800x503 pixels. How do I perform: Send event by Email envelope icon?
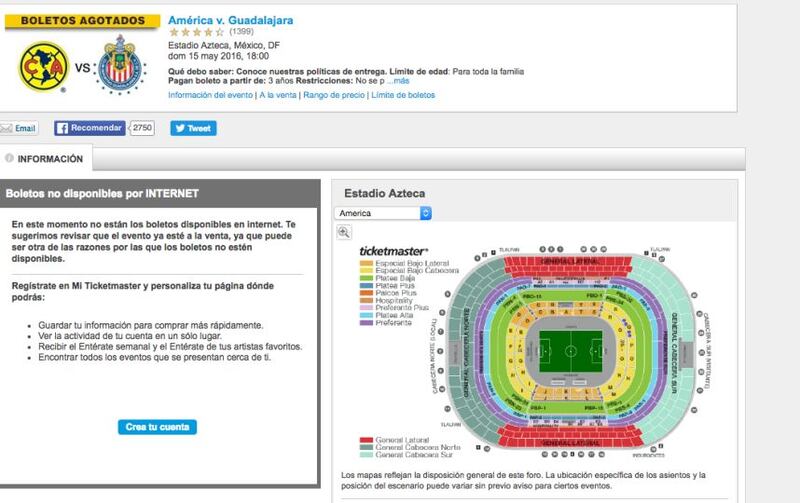point(6,128)
